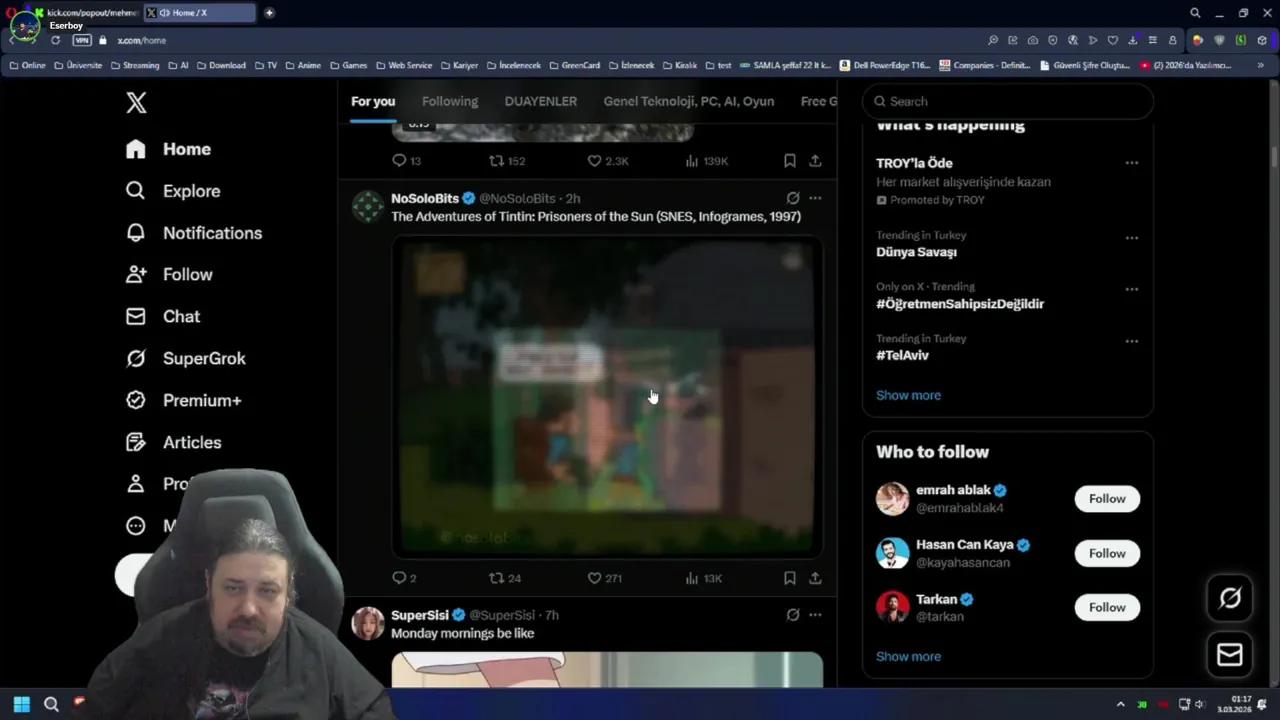Open the Windows Start menu
Viewport: 1280px width, 720px height.
point(21,704)
